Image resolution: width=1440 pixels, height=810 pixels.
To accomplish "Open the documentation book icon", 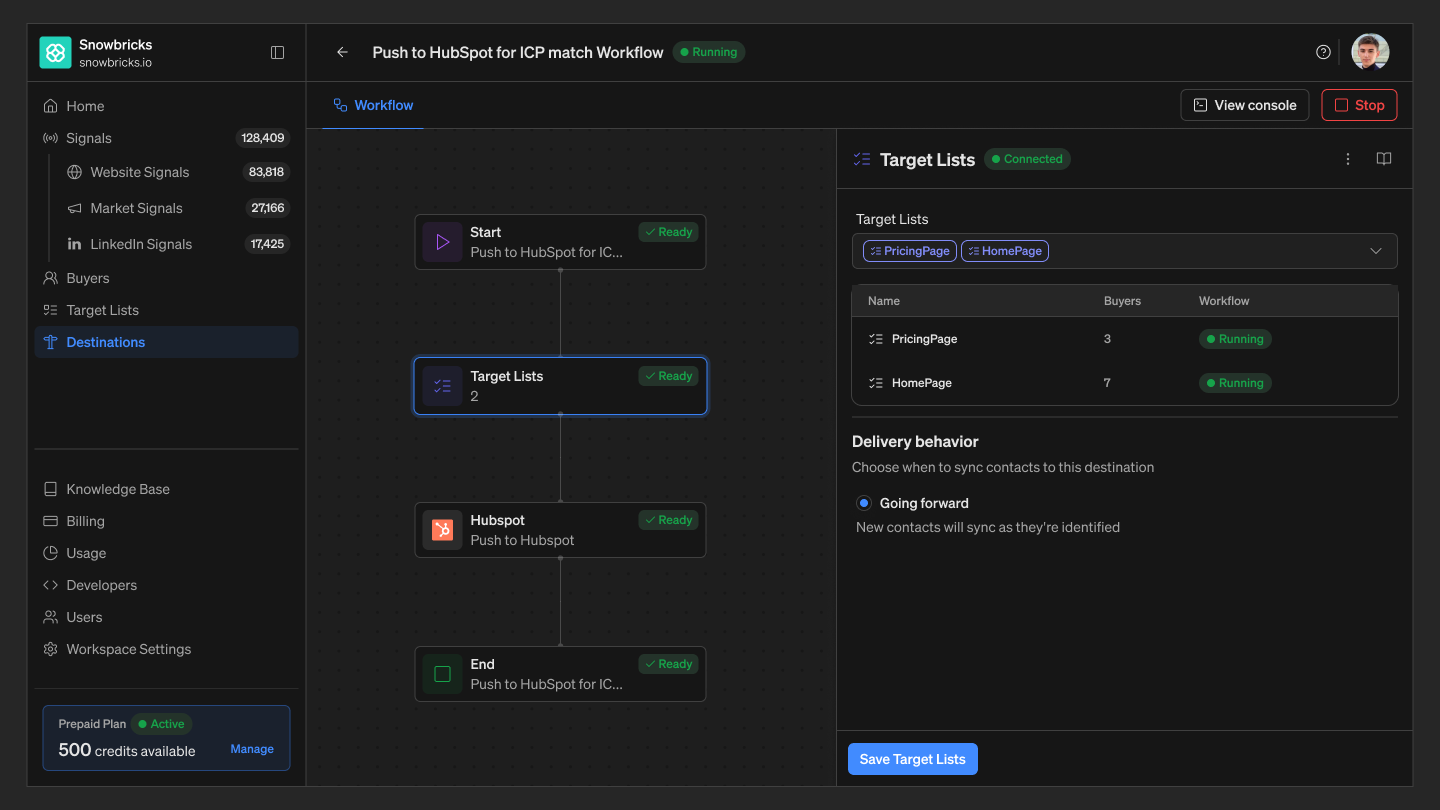I will [1384, 159].
